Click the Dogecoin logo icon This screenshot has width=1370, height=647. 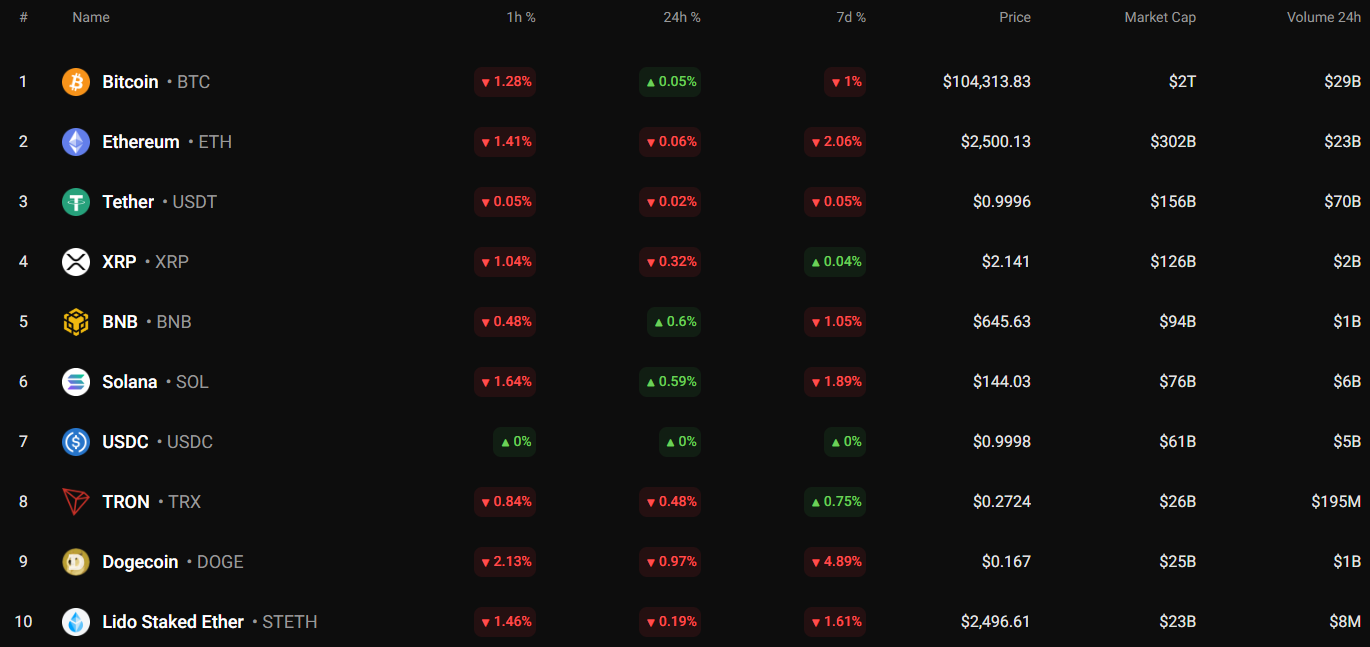[76, 562]
